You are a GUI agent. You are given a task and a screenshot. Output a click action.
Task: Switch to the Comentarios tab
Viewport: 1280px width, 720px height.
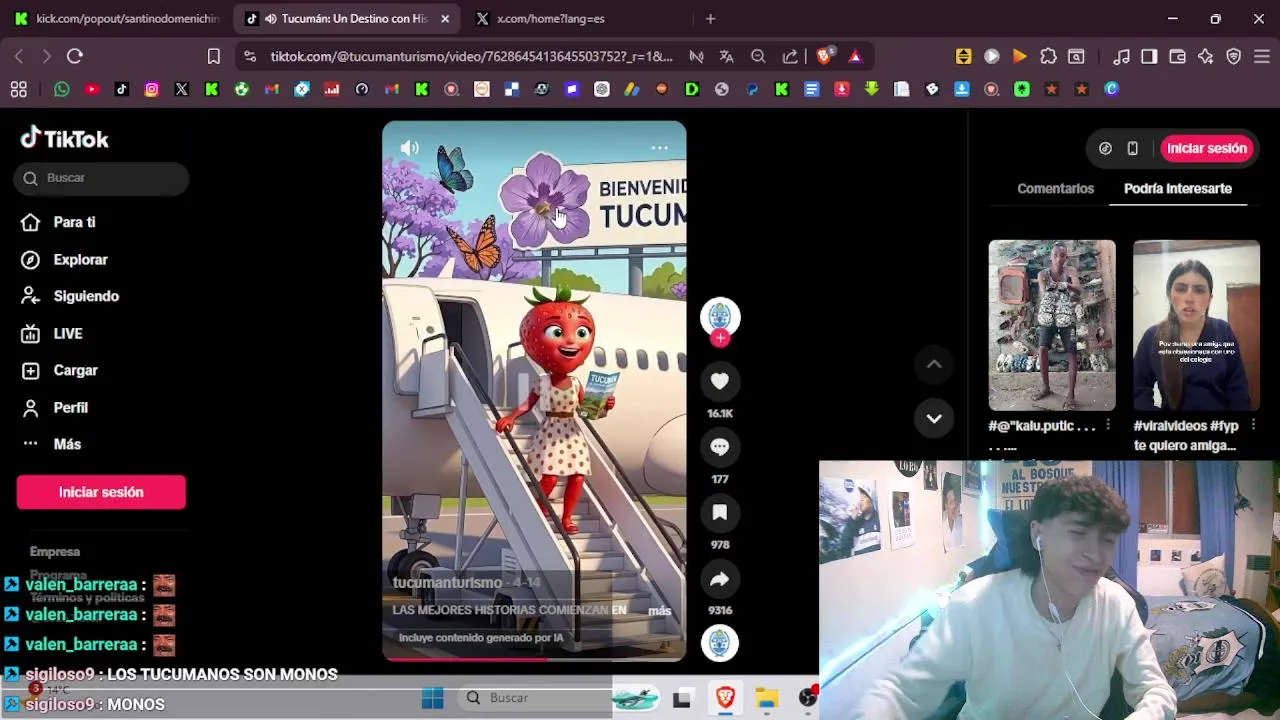coord(1055,188)
